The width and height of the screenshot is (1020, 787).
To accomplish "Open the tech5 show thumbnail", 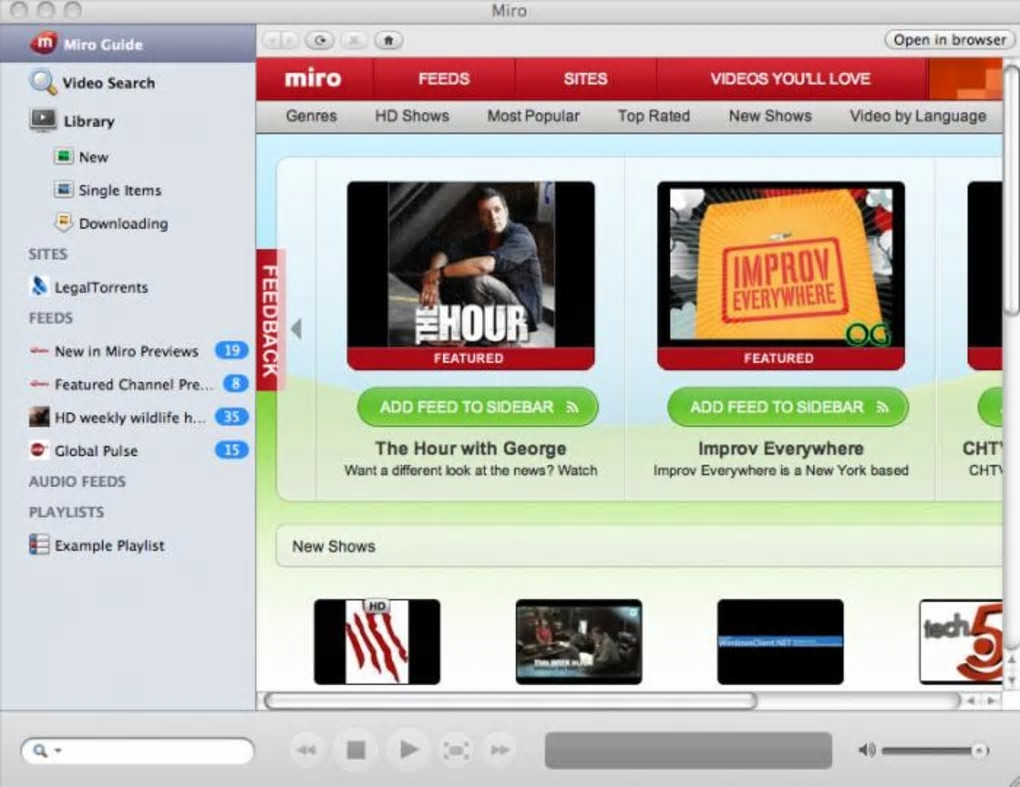I will tap(960, 641).
